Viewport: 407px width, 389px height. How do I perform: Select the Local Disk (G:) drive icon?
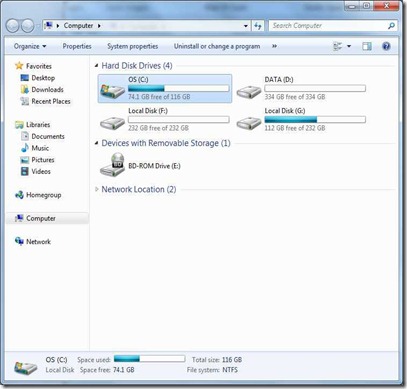(249, 122)
